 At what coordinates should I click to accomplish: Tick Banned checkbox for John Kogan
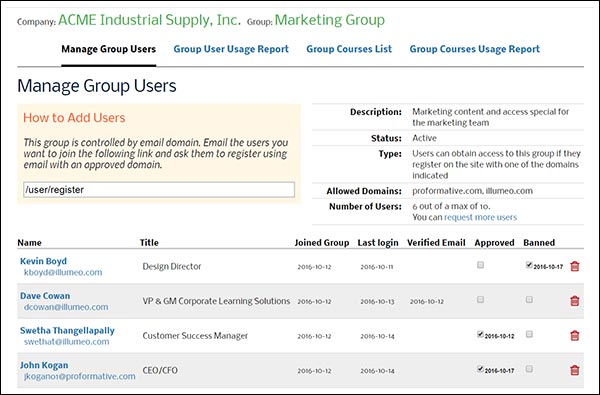coord(529,369)
